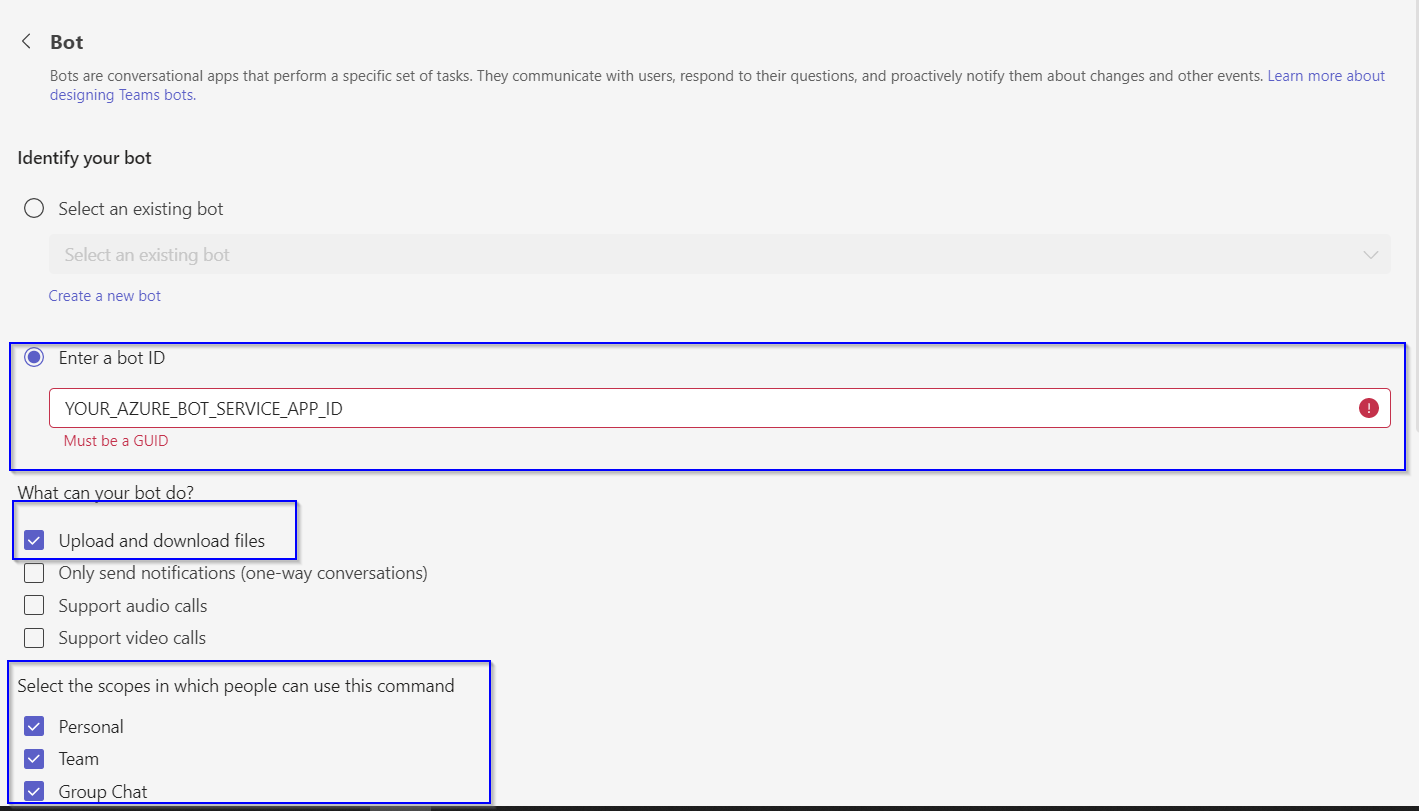
Task: Click the 'Bot' page title
Action: click(x=67, y=42)
